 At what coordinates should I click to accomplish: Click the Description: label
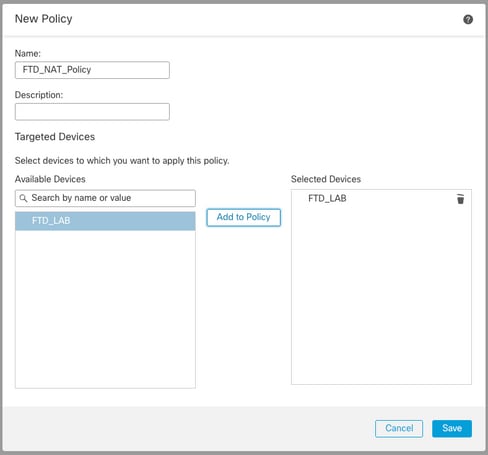pyautogui.click(x=39, y=95)
